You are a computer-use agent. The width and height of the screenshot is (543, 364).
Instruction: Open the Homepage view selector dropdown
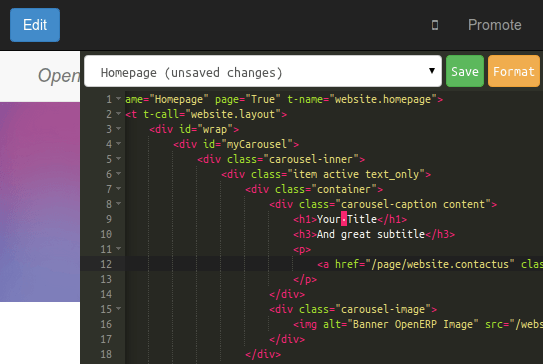coord(263,71)
